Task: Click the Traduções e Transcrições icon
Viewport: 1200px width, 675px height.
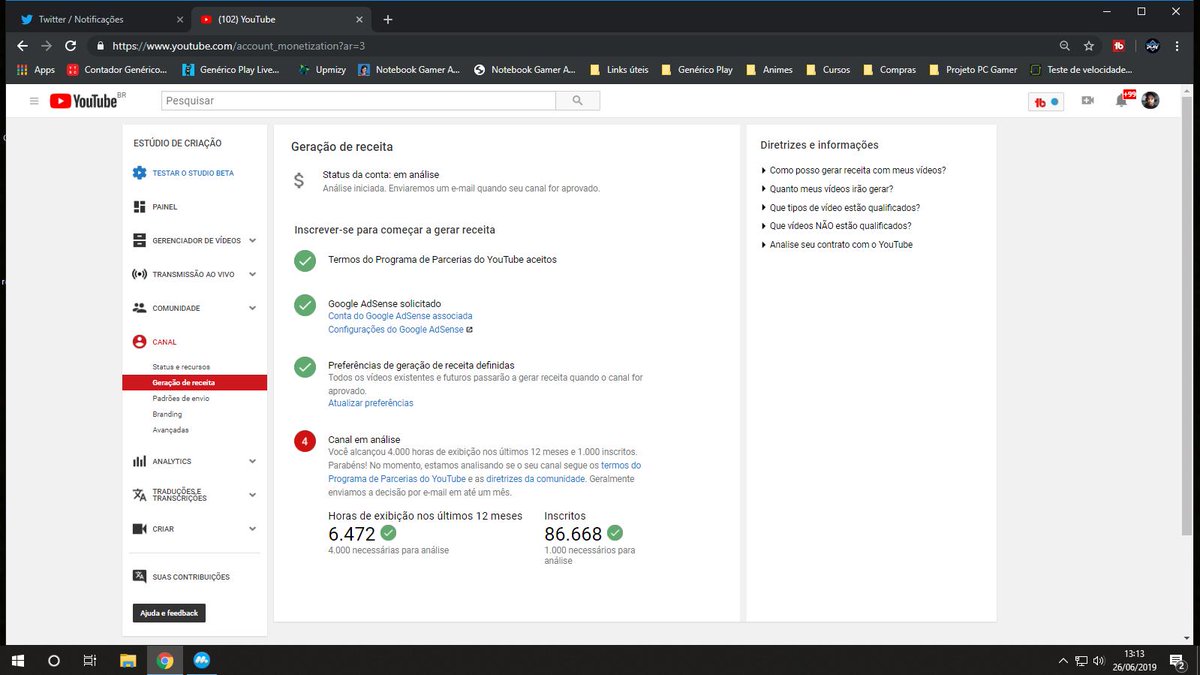Action: 139,495
